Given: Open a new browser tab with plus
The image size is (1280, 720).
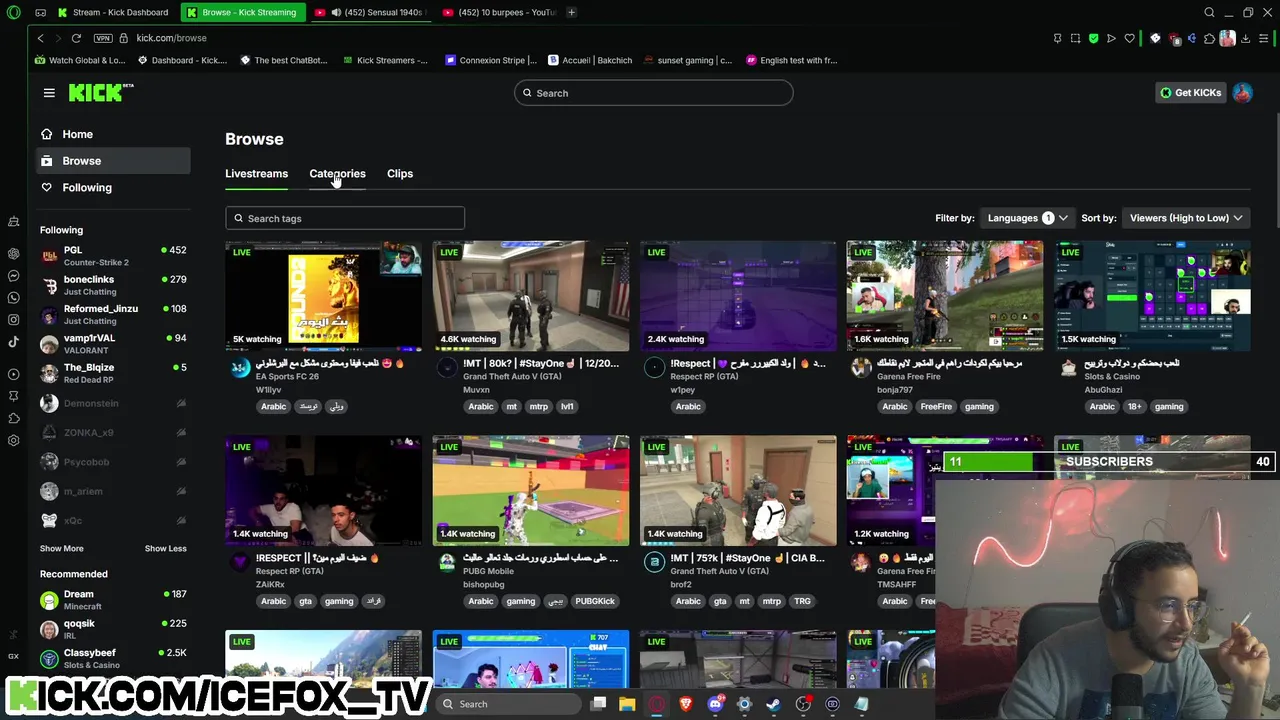Looking at the screenshot, I should click(571, 12).
